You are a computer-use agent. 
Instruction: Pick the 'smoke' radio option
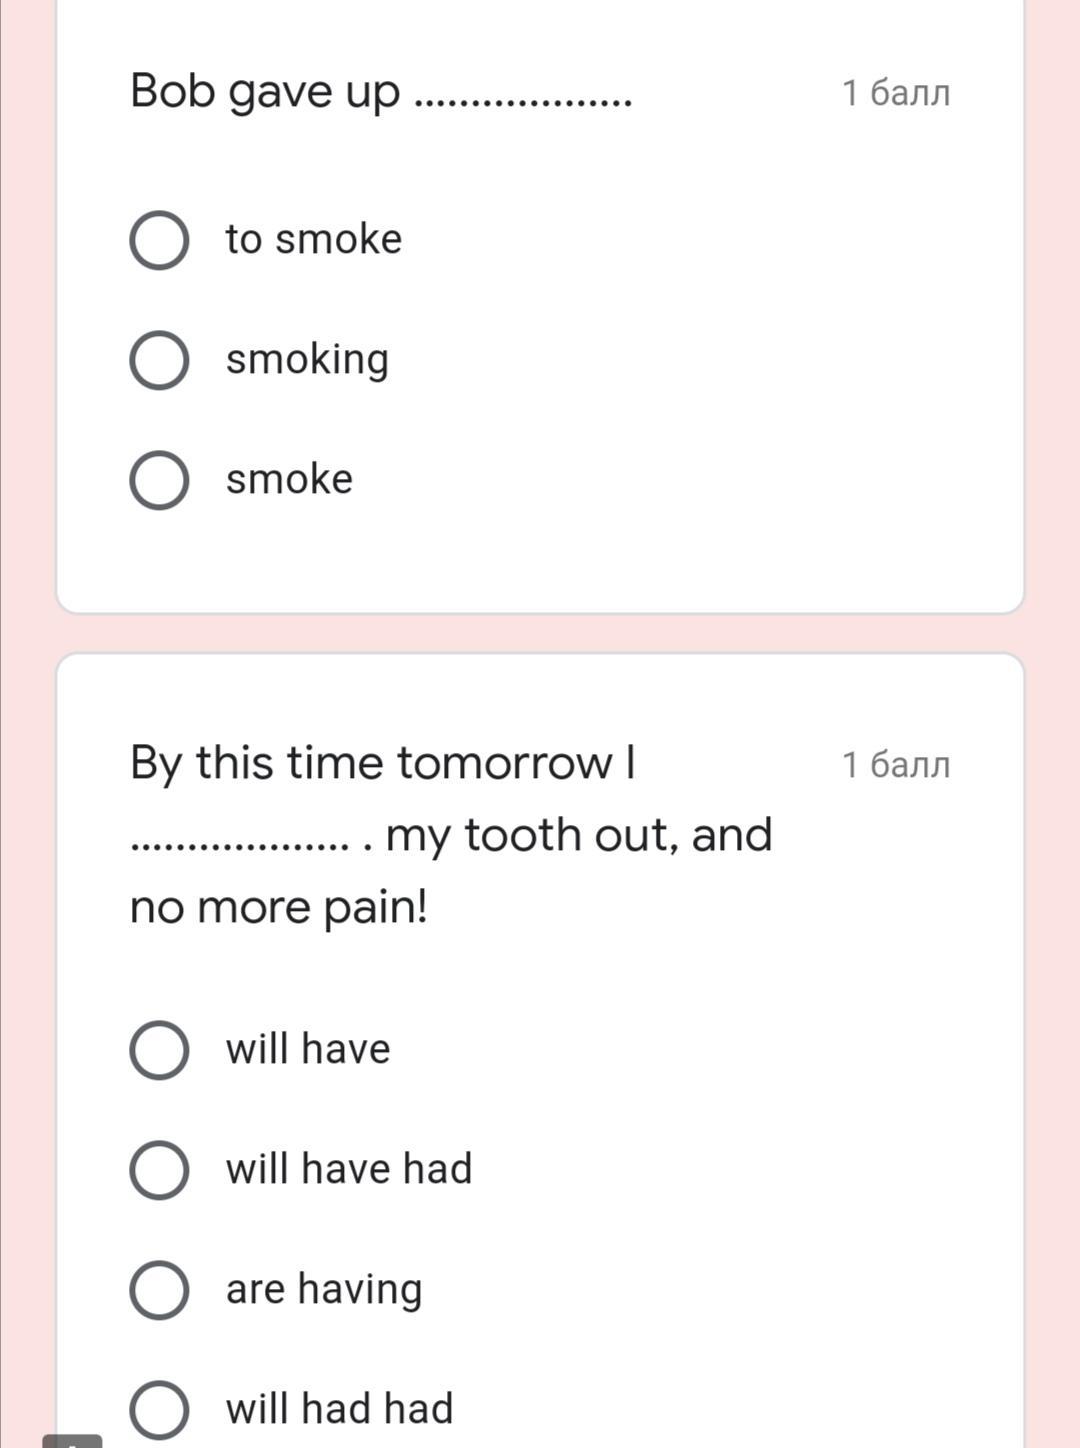pos(159,480)
